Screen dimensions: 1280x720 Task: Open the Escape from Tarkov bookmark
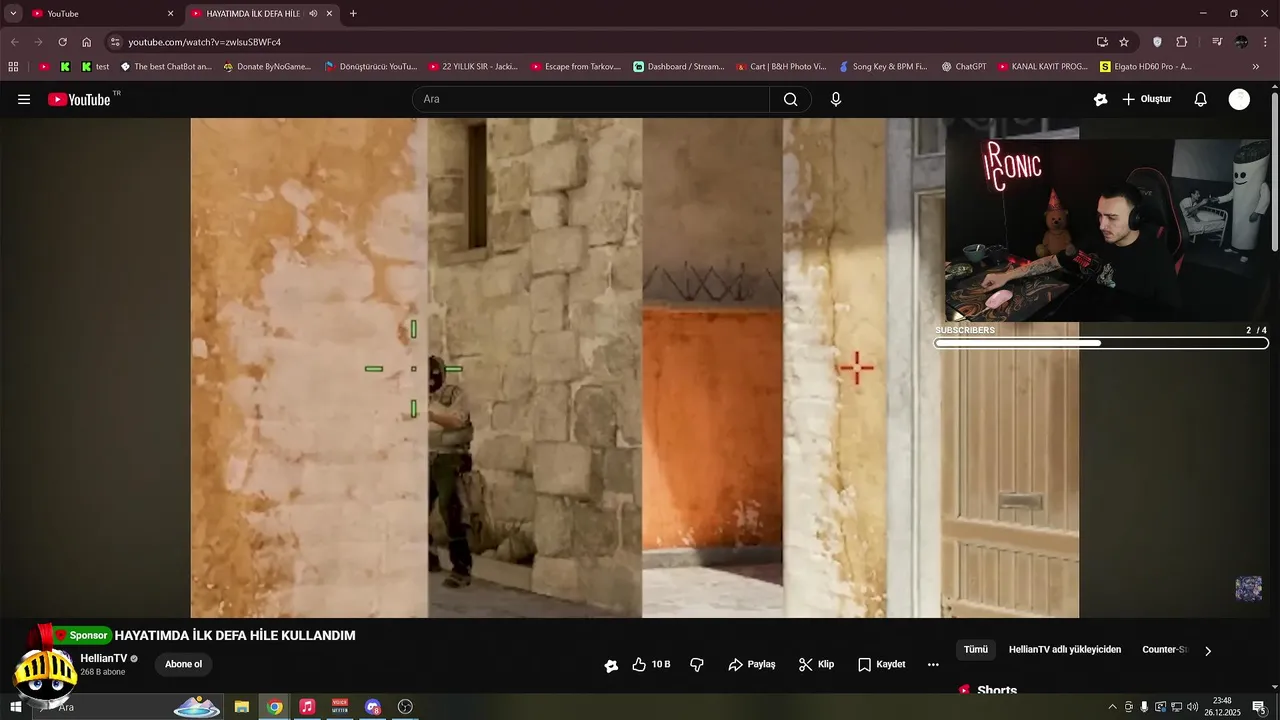pos(576,67)
